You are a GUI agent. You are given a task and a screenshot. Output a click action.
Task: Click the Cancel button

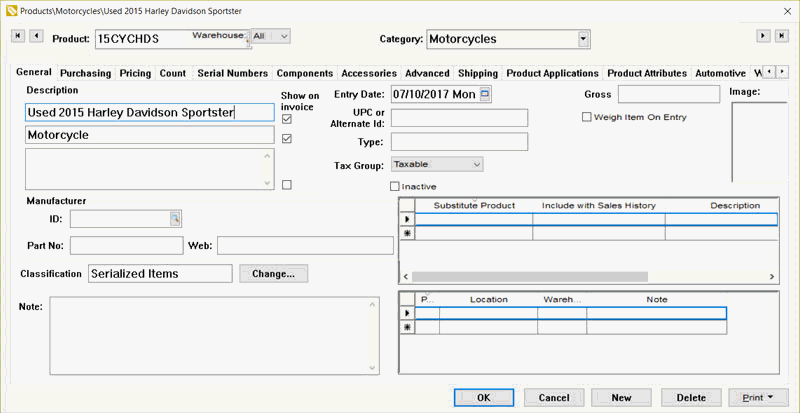click(554, 398)
